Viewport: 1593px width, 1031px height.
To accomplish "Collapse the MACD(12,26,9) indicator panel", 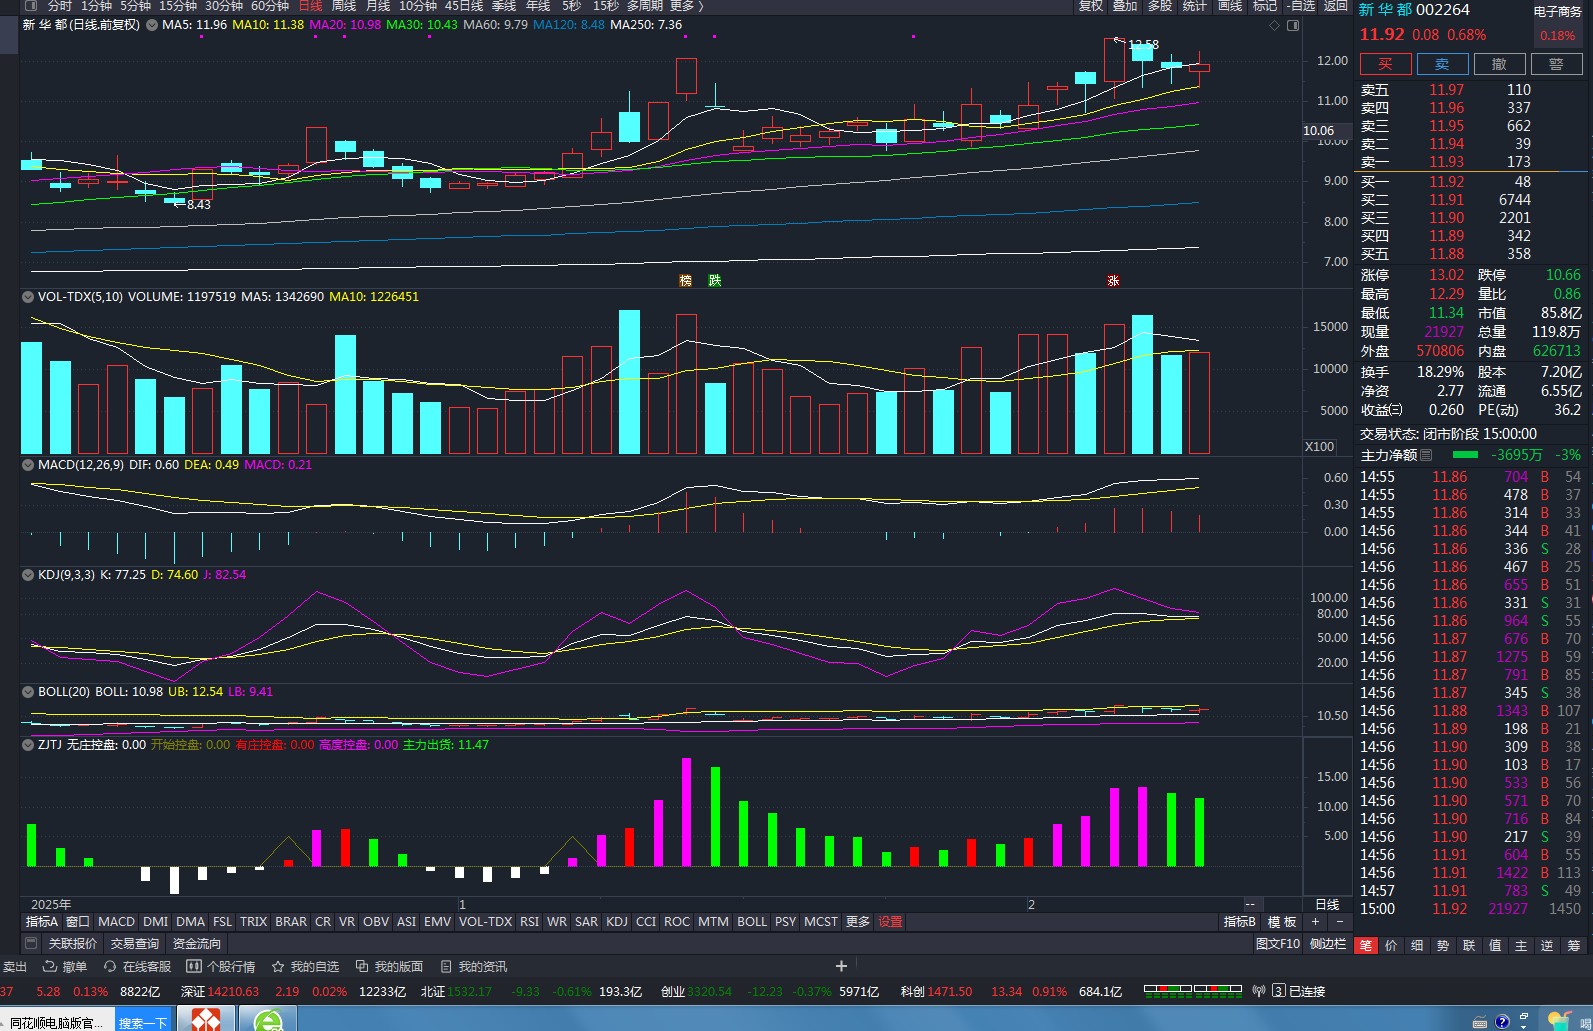I will pyautogui.click(x=28, y=465).
